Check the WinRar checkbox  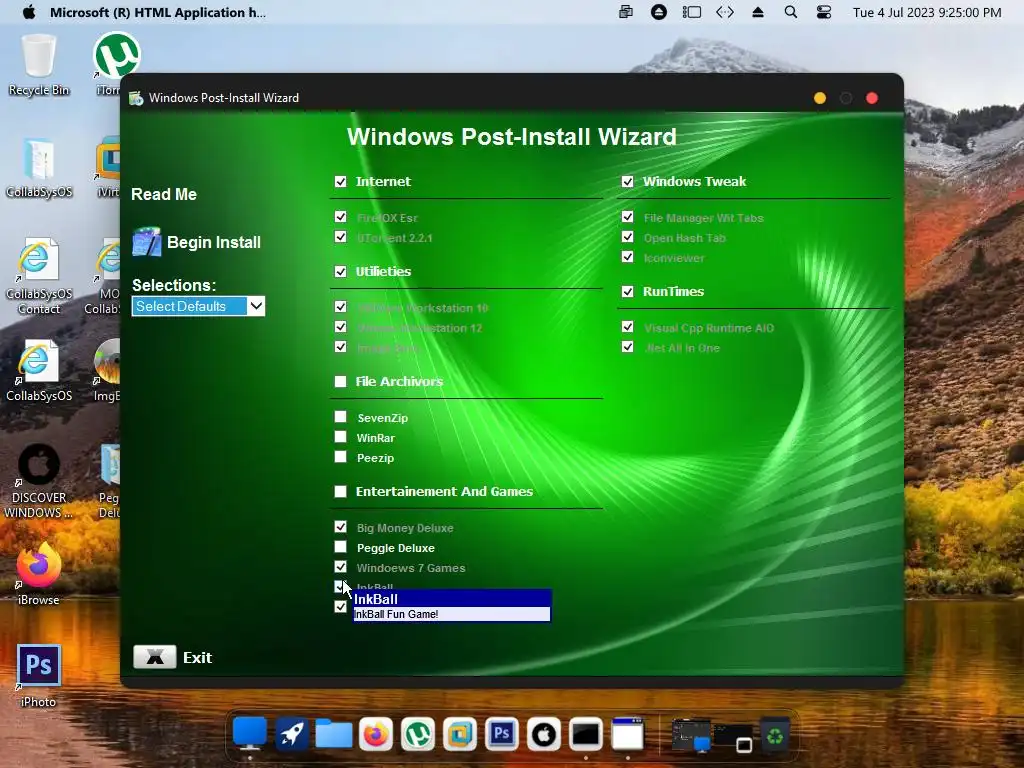point(340,437)
